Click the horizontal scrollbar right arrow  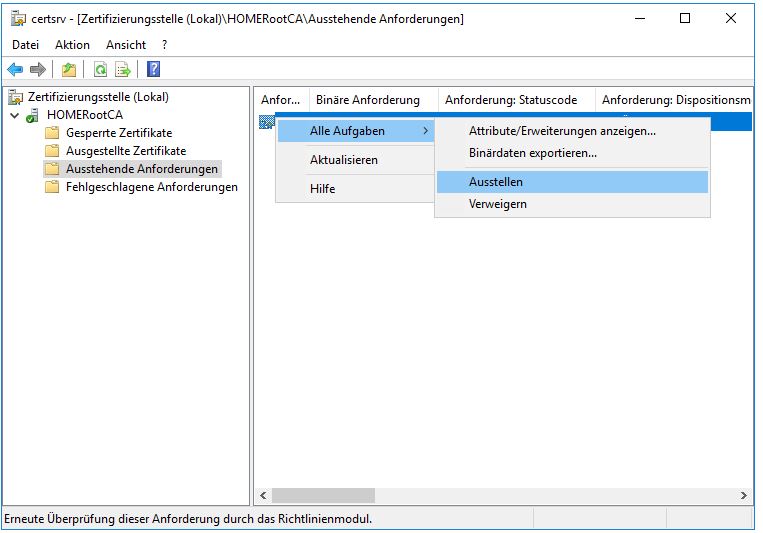point(743,495)
